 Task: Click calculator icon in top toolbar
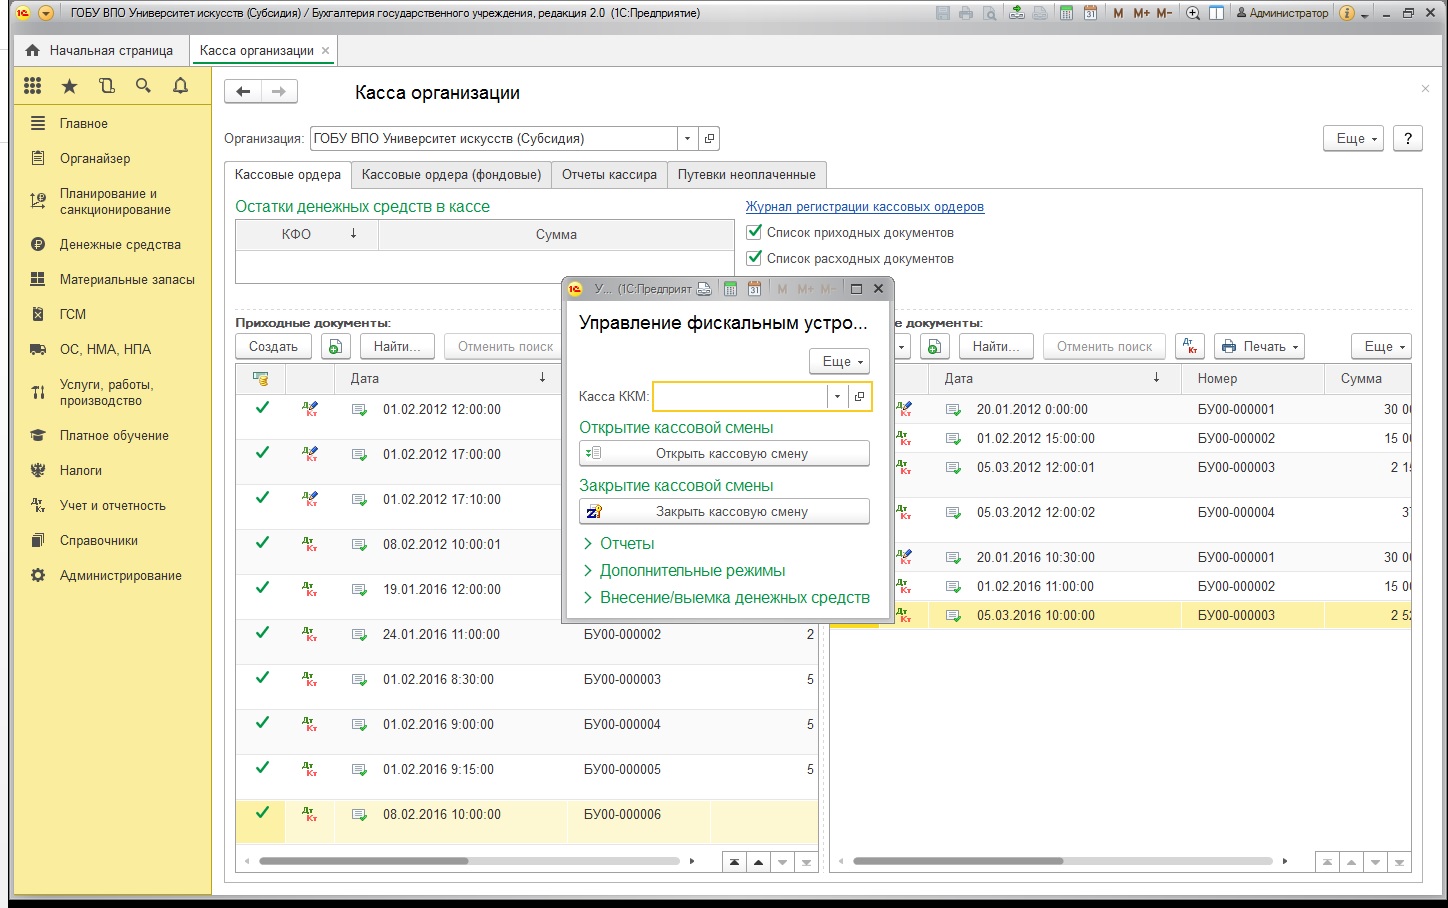pos(1066,13)
